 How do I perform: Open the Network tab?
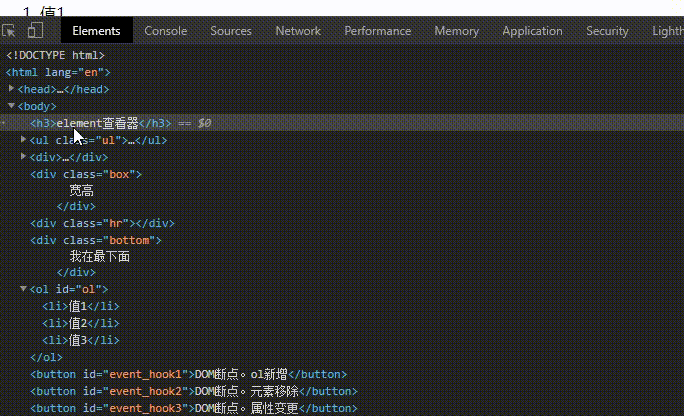[x=298, y=31]
